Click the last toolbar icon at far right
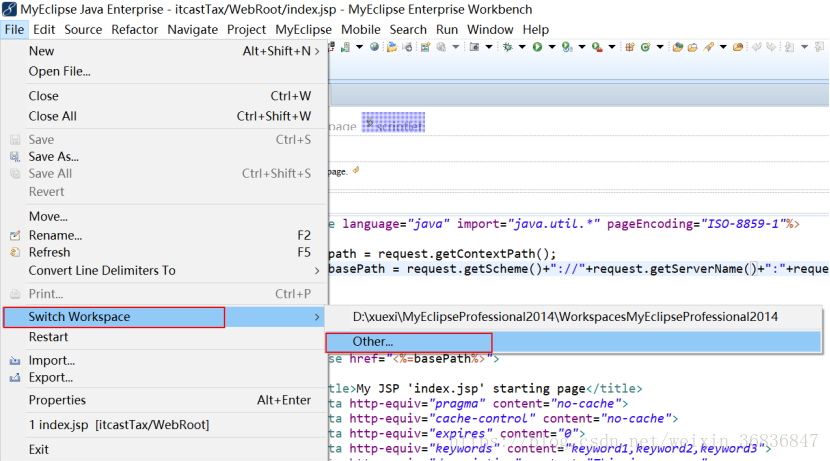Screen dimensions: 830x461 (x=819, y=47)
